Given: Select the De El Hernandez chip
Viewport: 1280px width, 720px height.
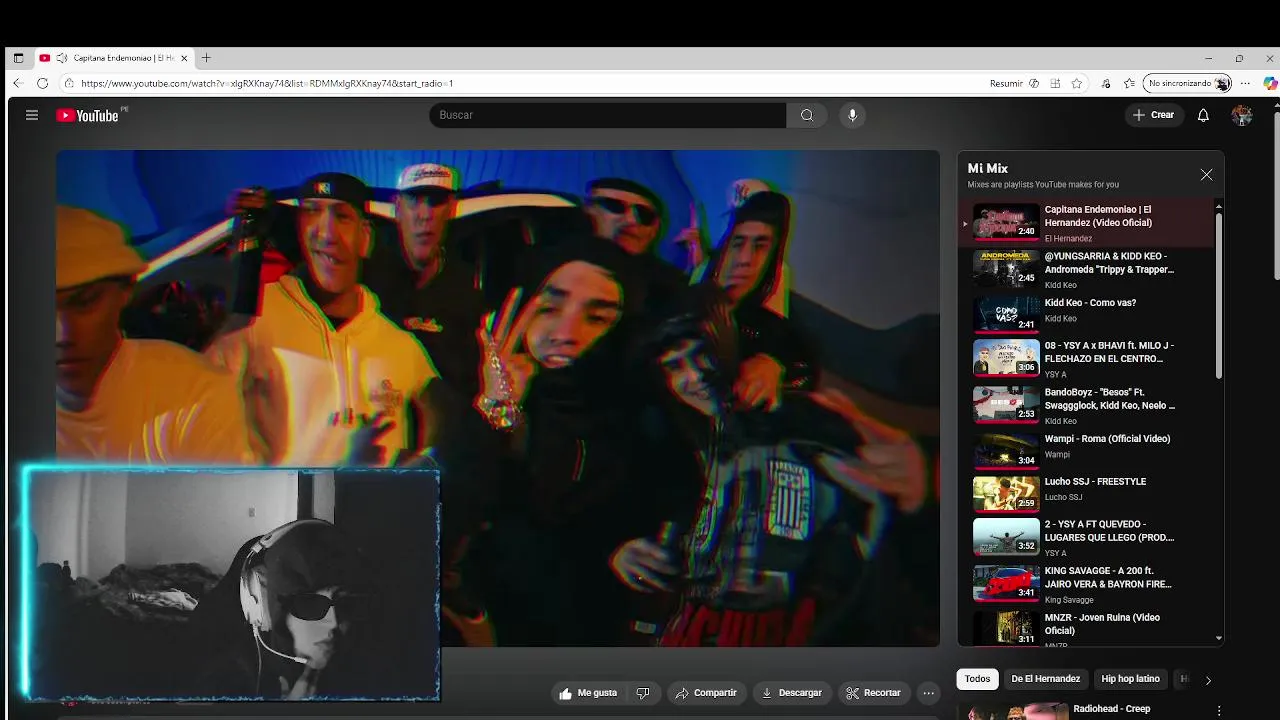Looking at the screenshot, I should click(1045, 679).
